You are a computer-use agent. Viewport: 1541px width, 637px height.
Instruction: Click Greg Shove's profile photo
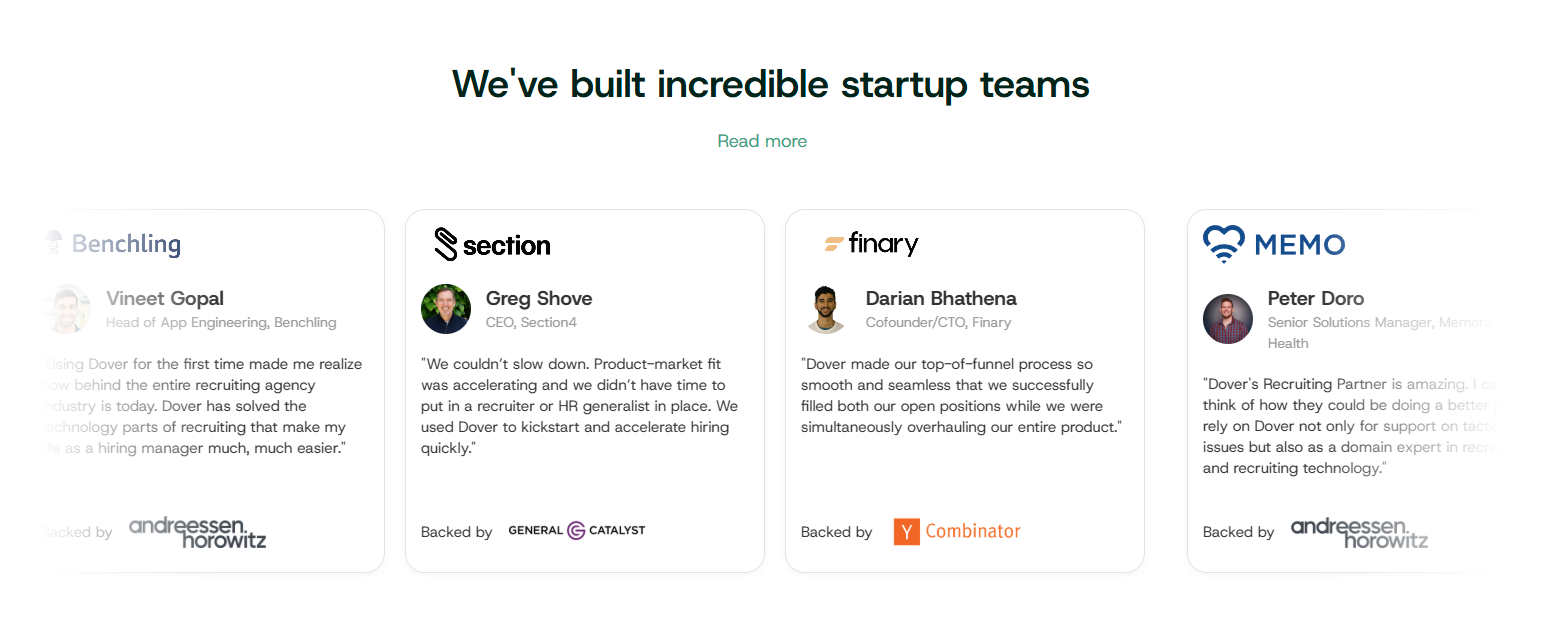tap(446, 309)
